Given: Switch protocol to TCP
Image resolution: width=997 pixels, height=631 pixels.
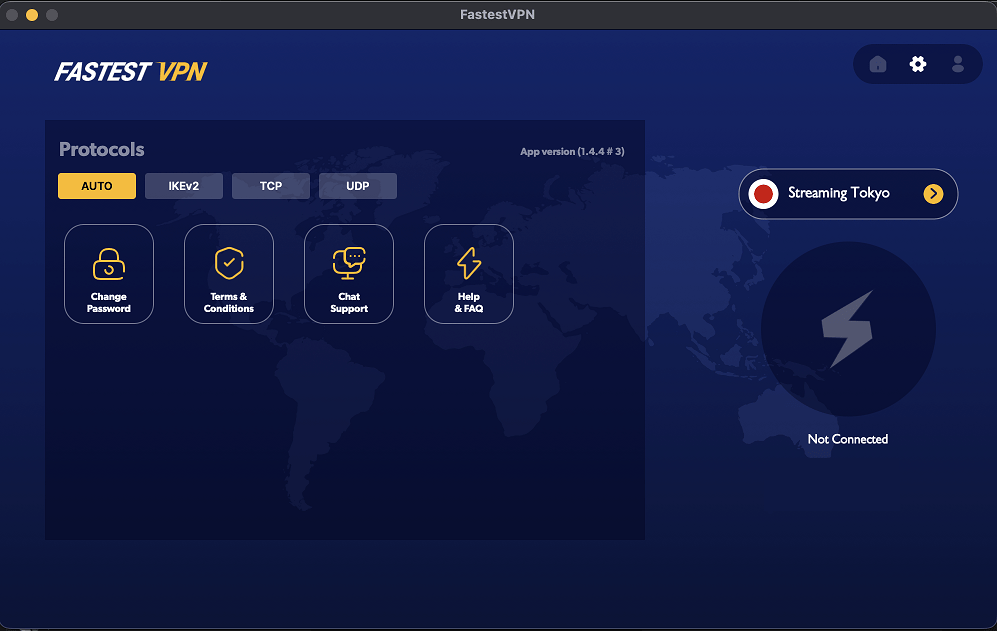Looking at the screenshot, I should click(271, 186).
